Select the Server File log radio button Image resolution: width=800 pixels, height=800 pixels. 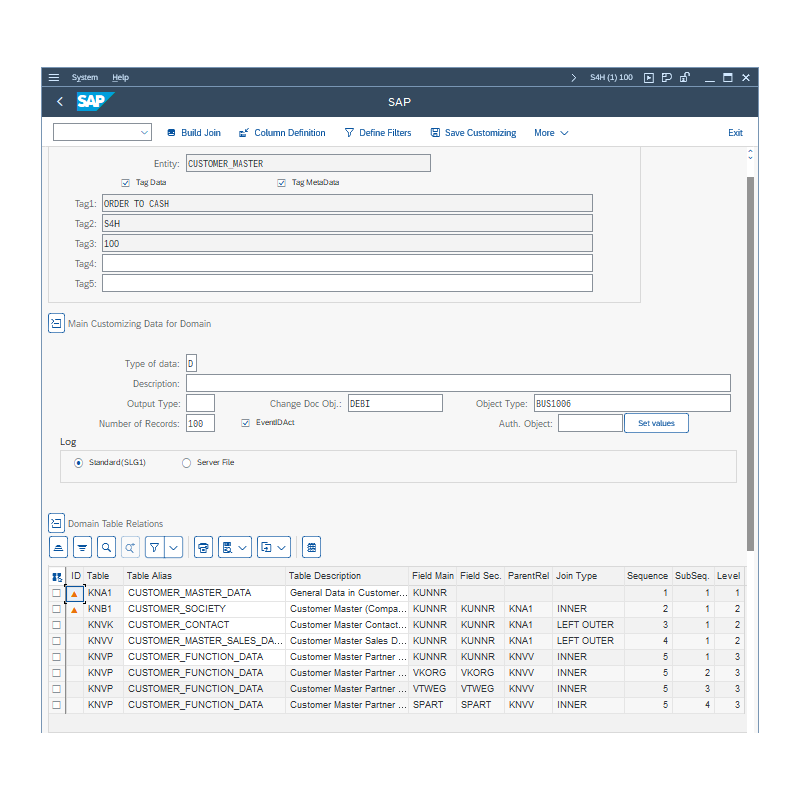(186, 463)
